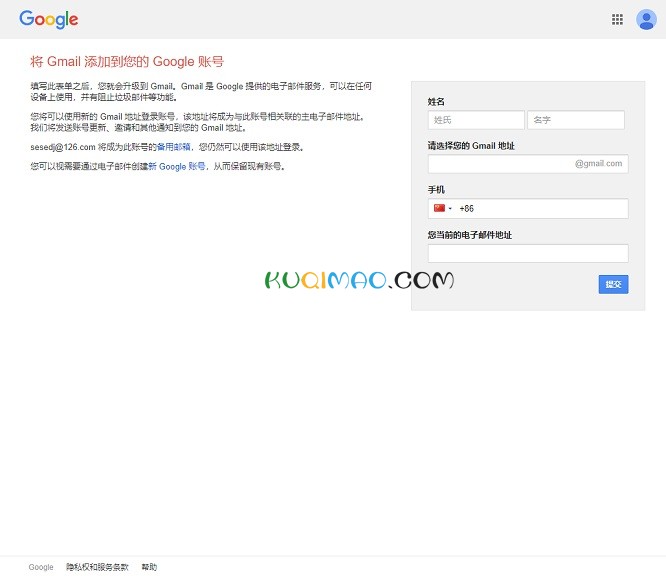Click the 姓氏 last name field
This screenshot has height=579, width=666.
476,120
